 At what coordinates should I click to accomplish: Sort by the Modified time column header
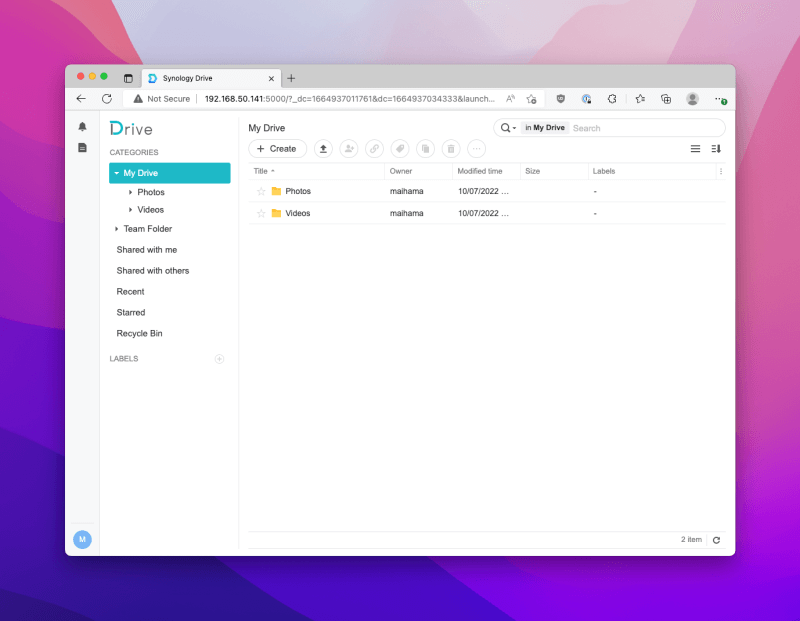480,171
